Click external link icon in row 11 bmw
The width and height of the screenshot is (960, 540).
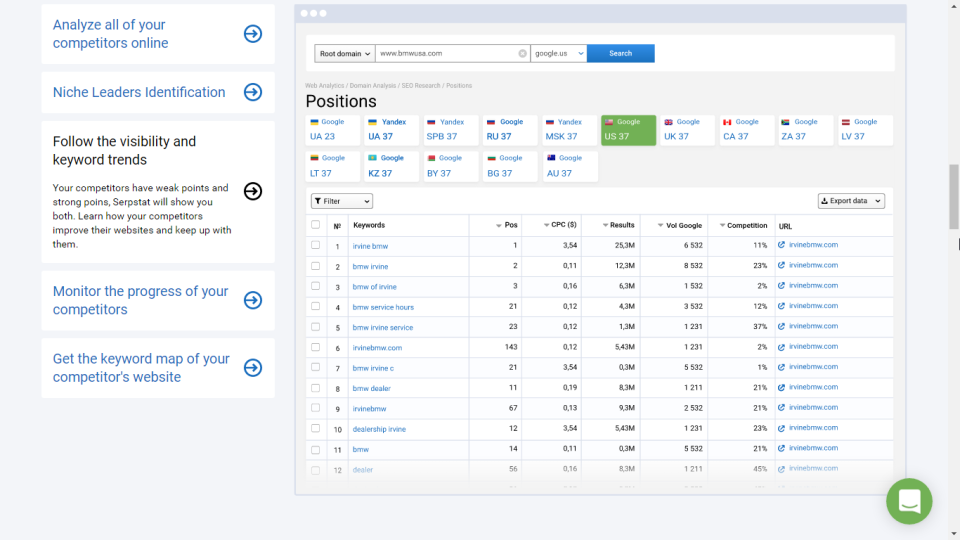point(781,448)
